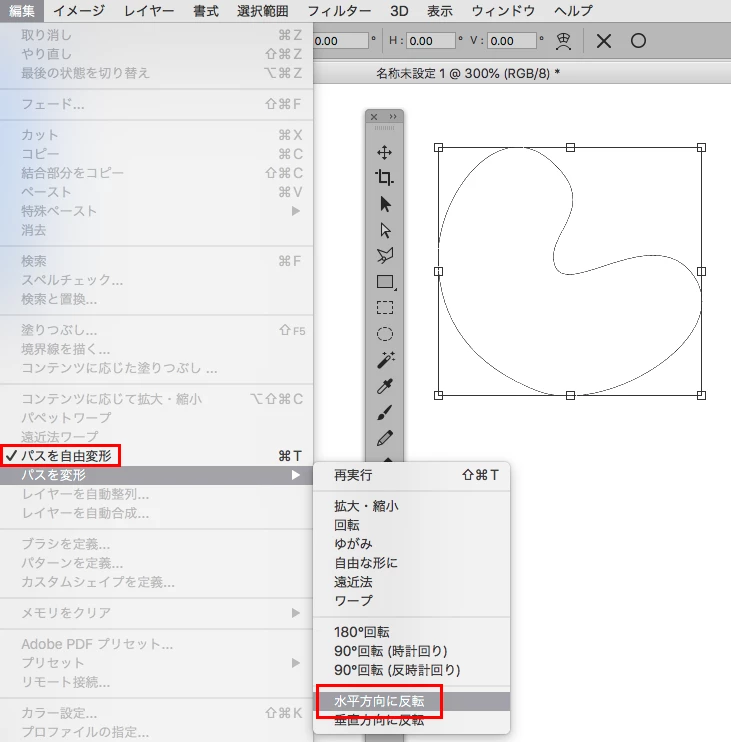Click the rotation angle field showing 0.00
Screen dimensions: 731x742
[x=341, y=41]
